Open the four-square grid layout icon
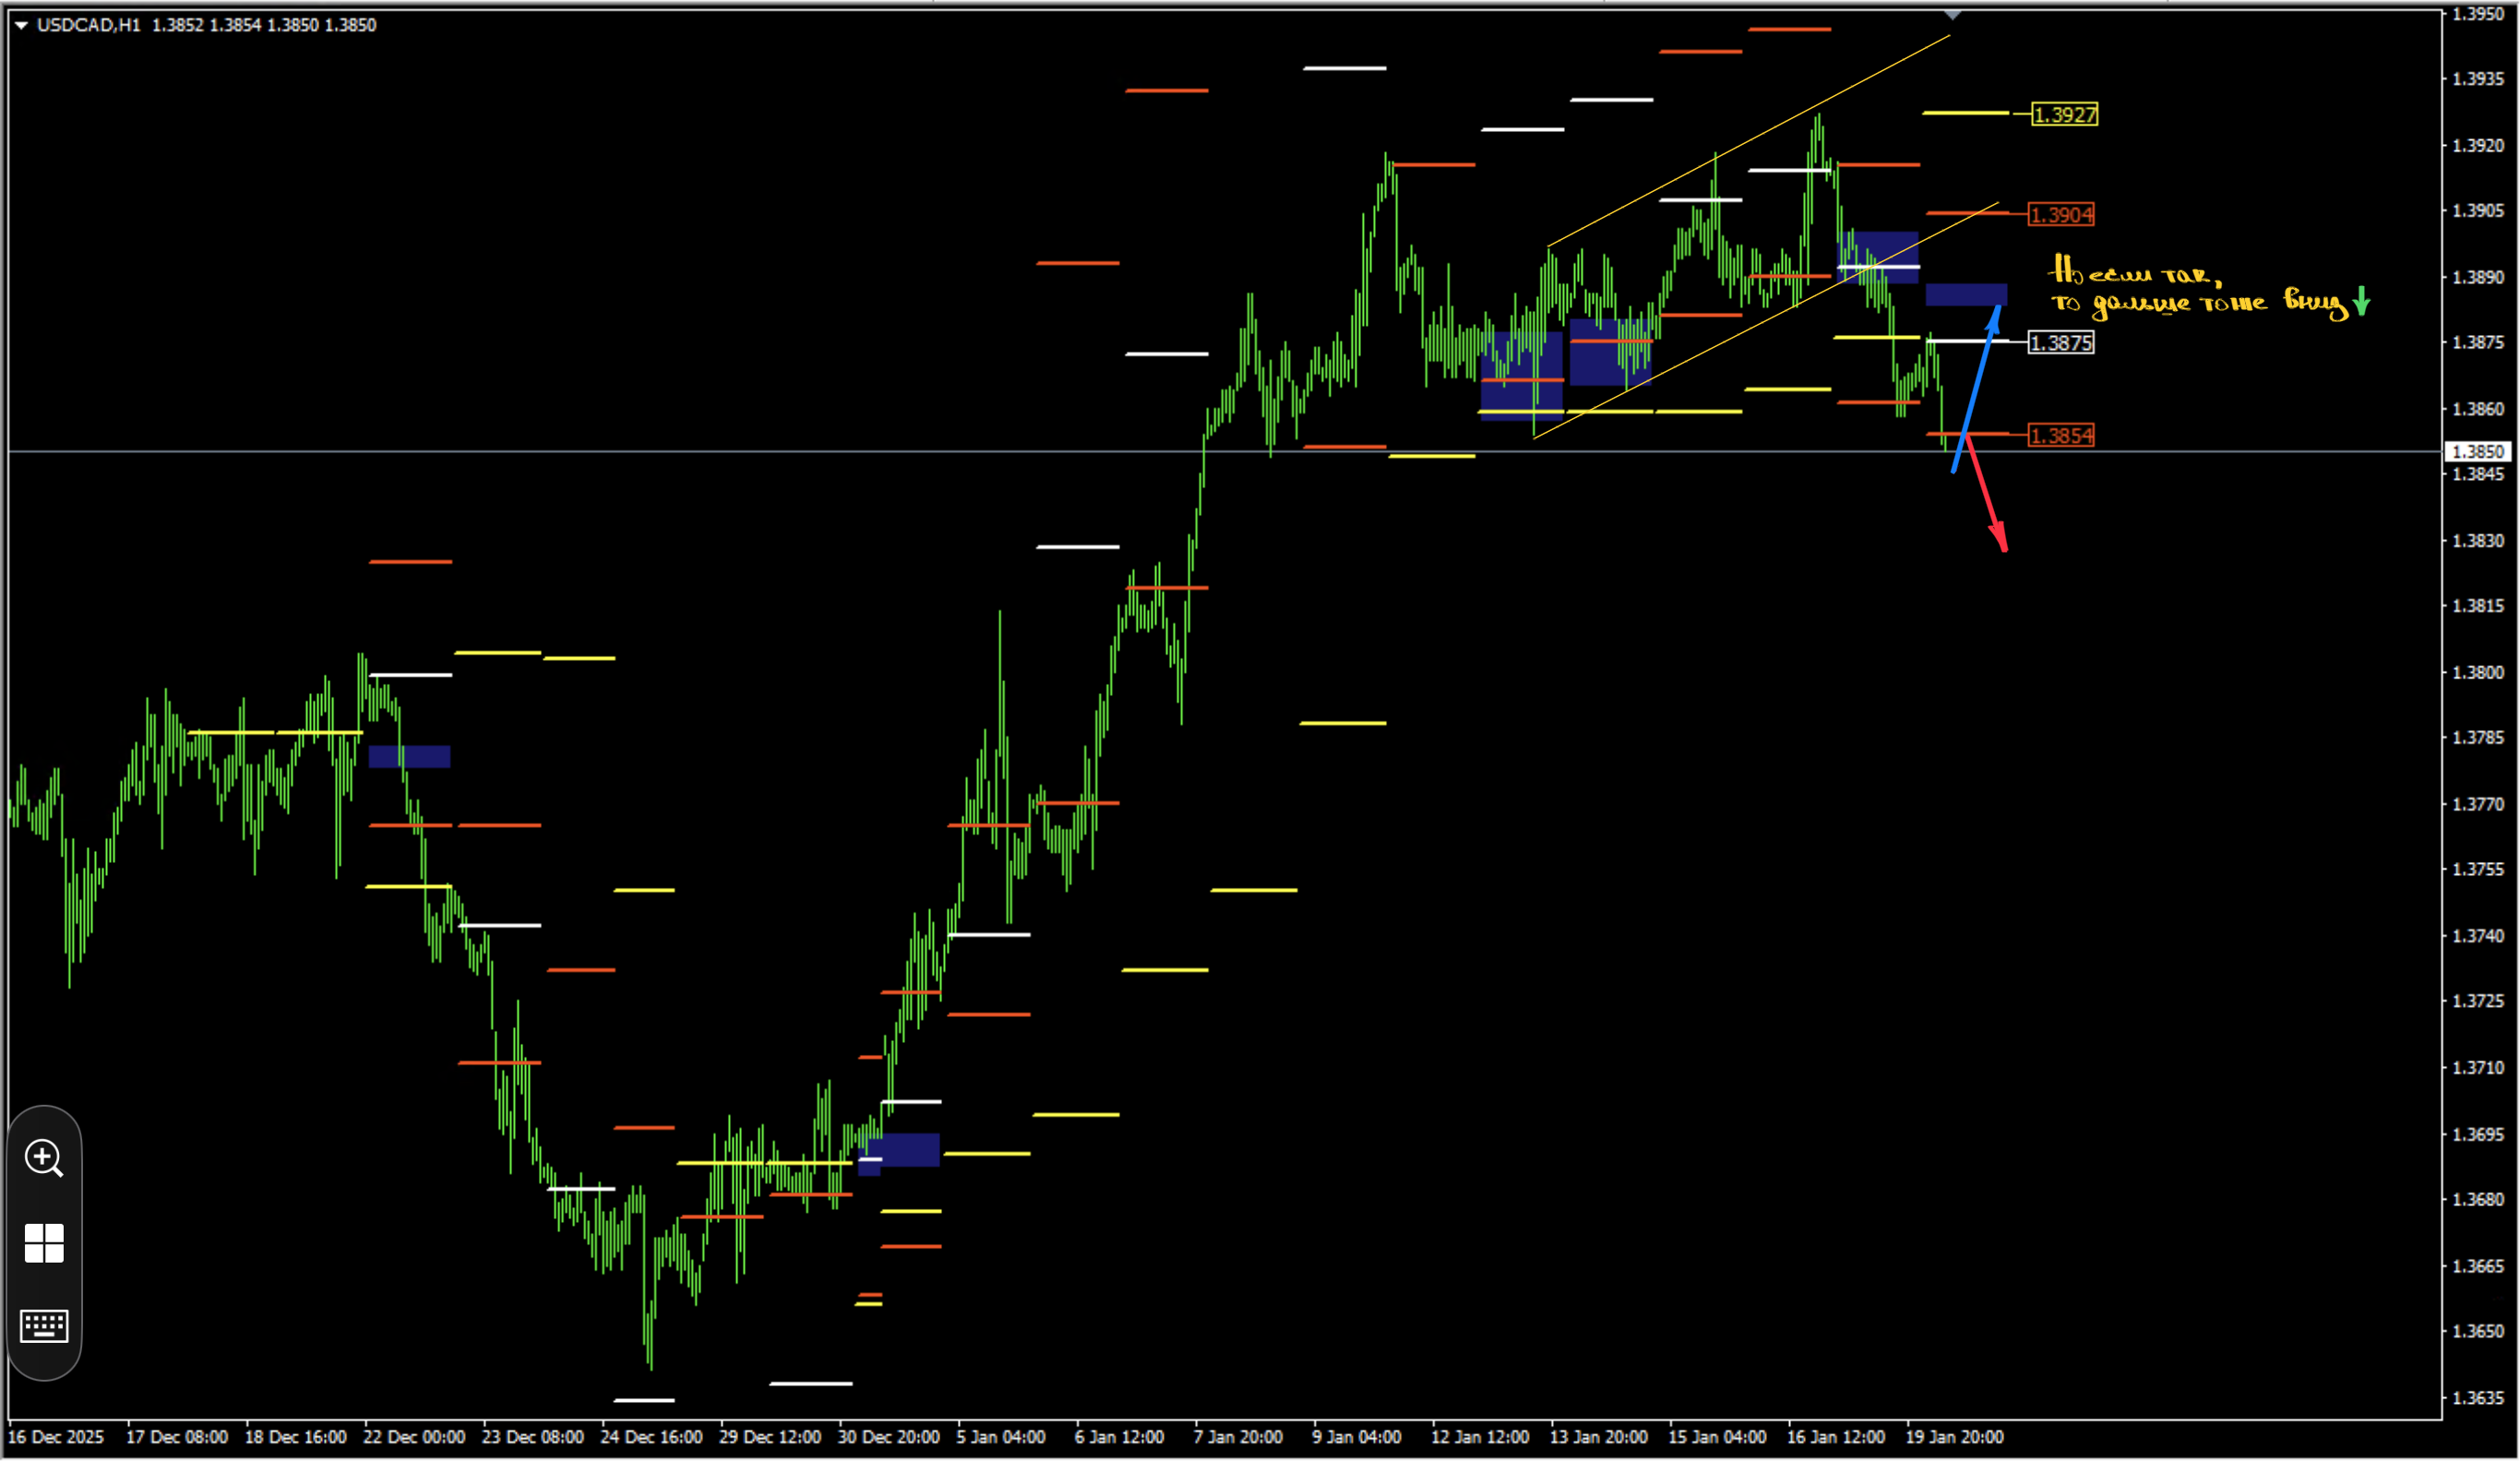 click(44, 1243)
